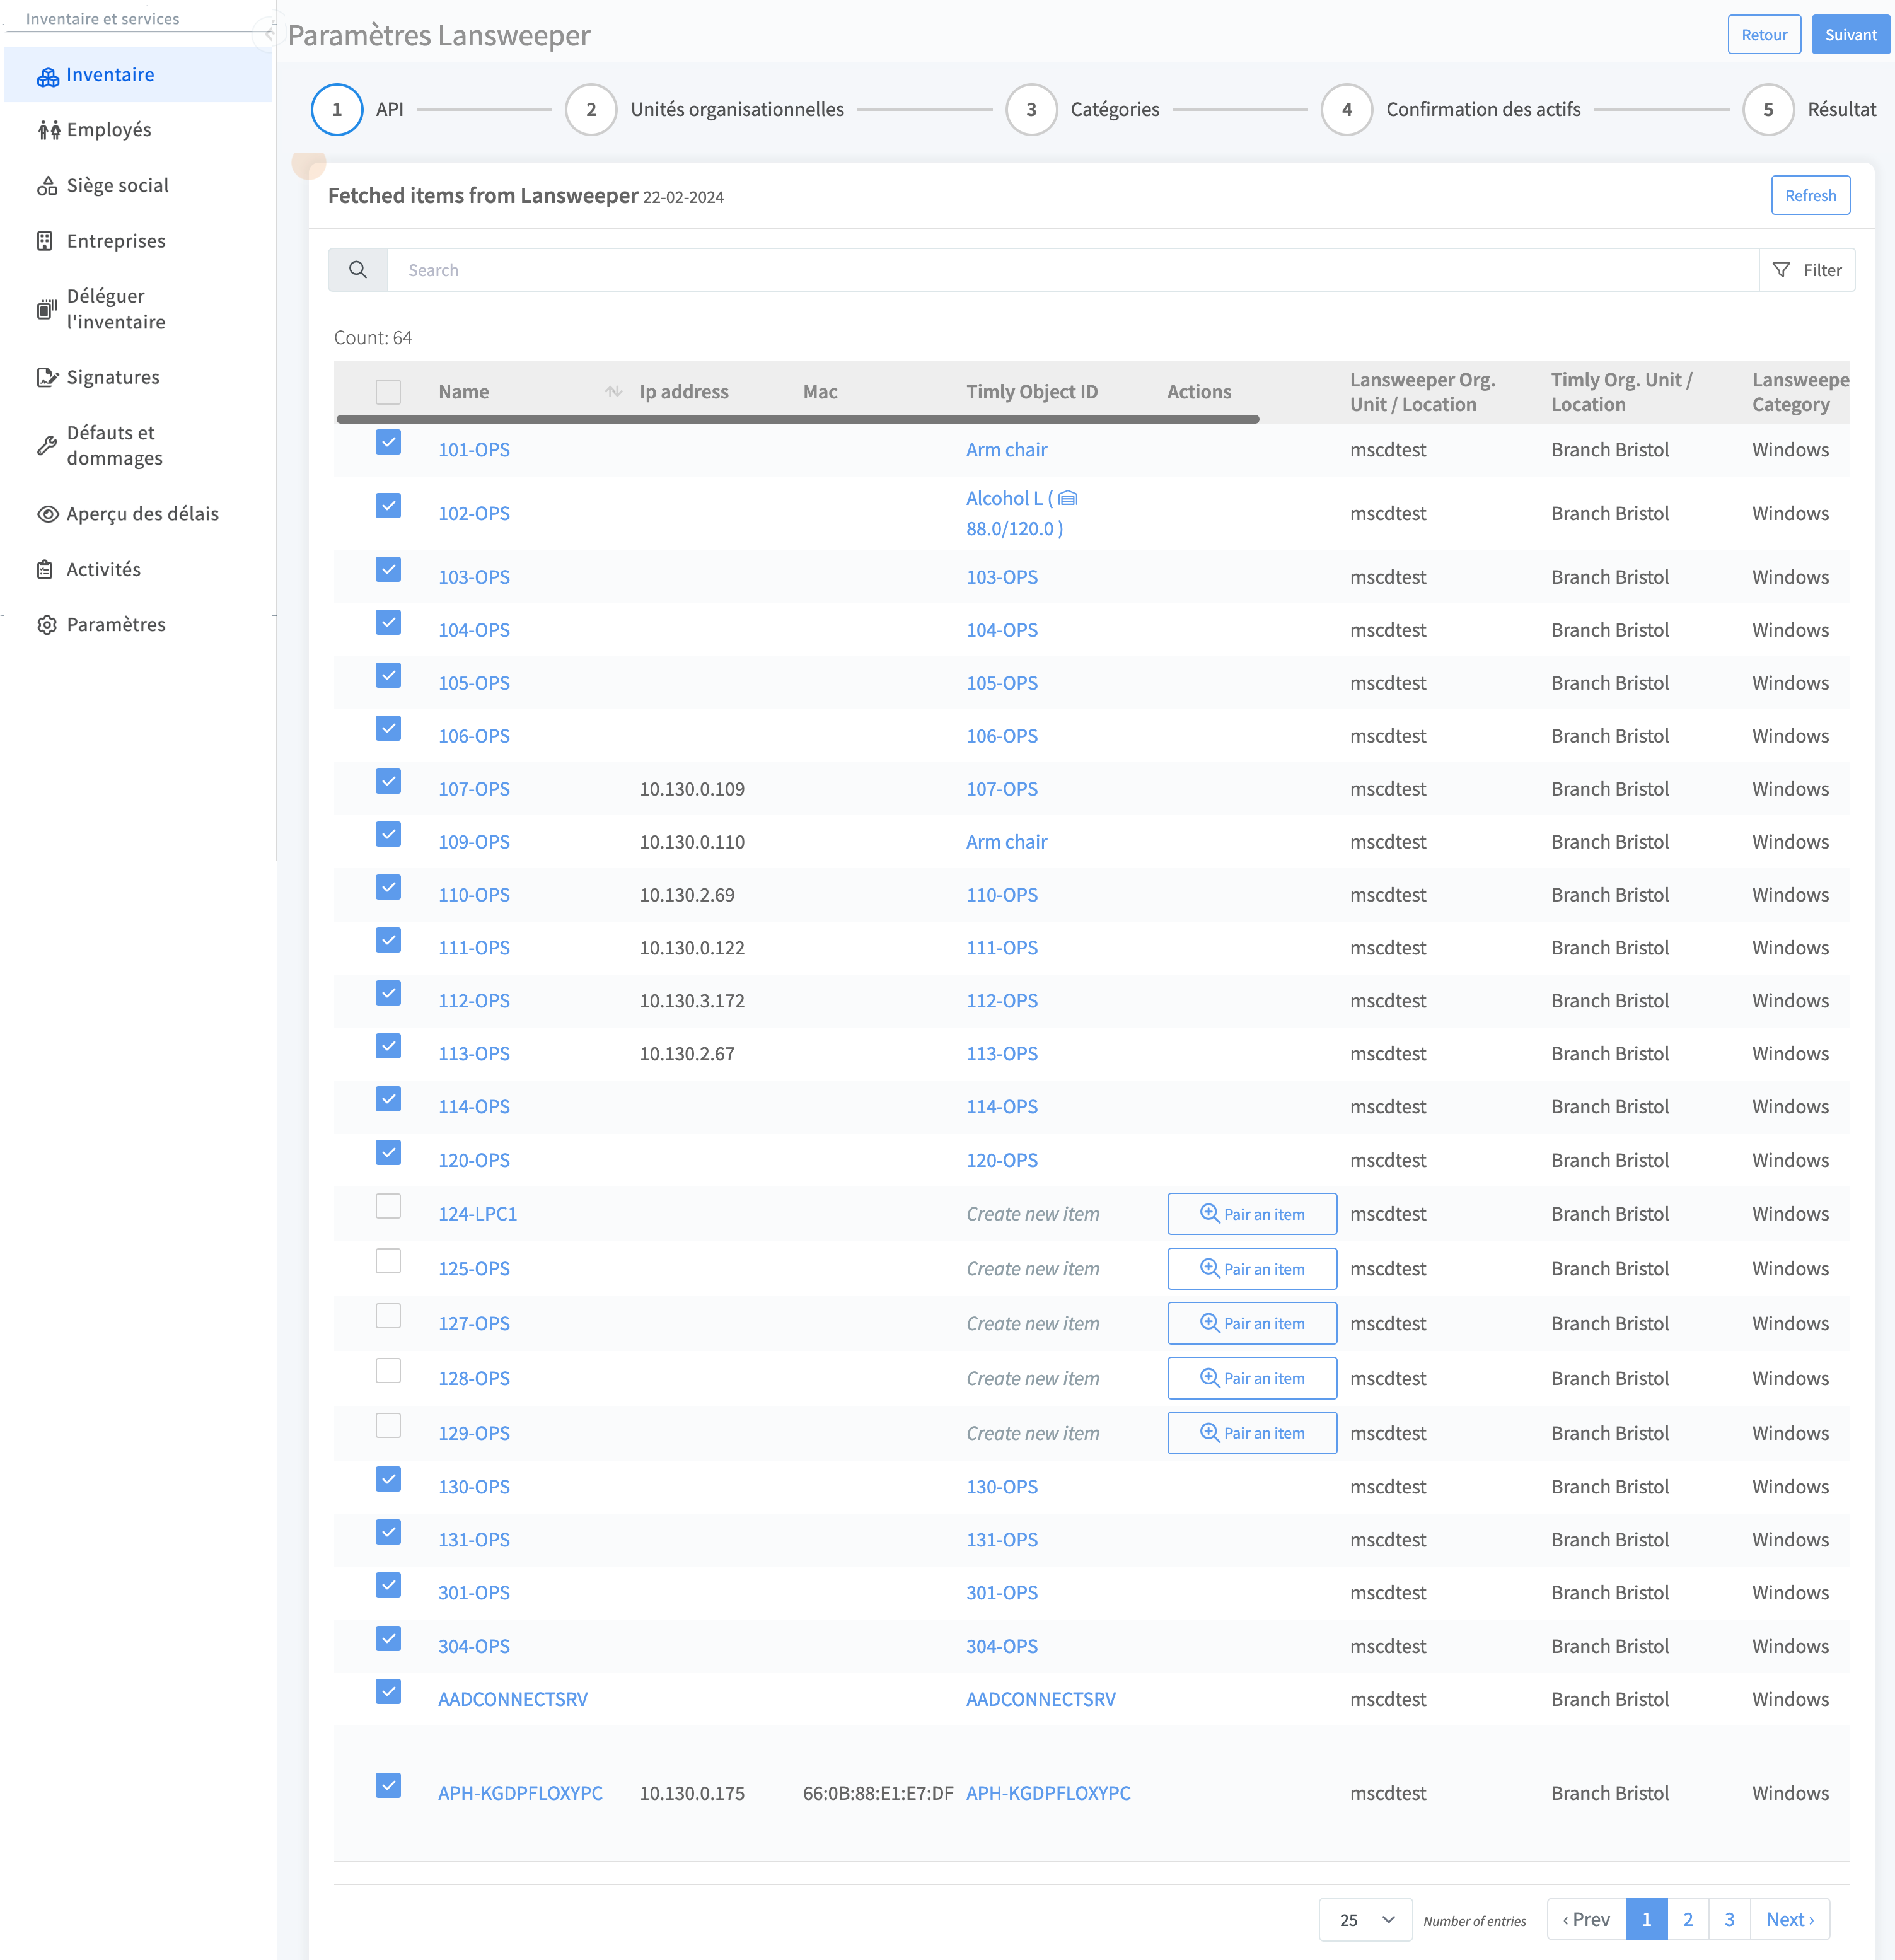Click the search magnifier icon

358,270
